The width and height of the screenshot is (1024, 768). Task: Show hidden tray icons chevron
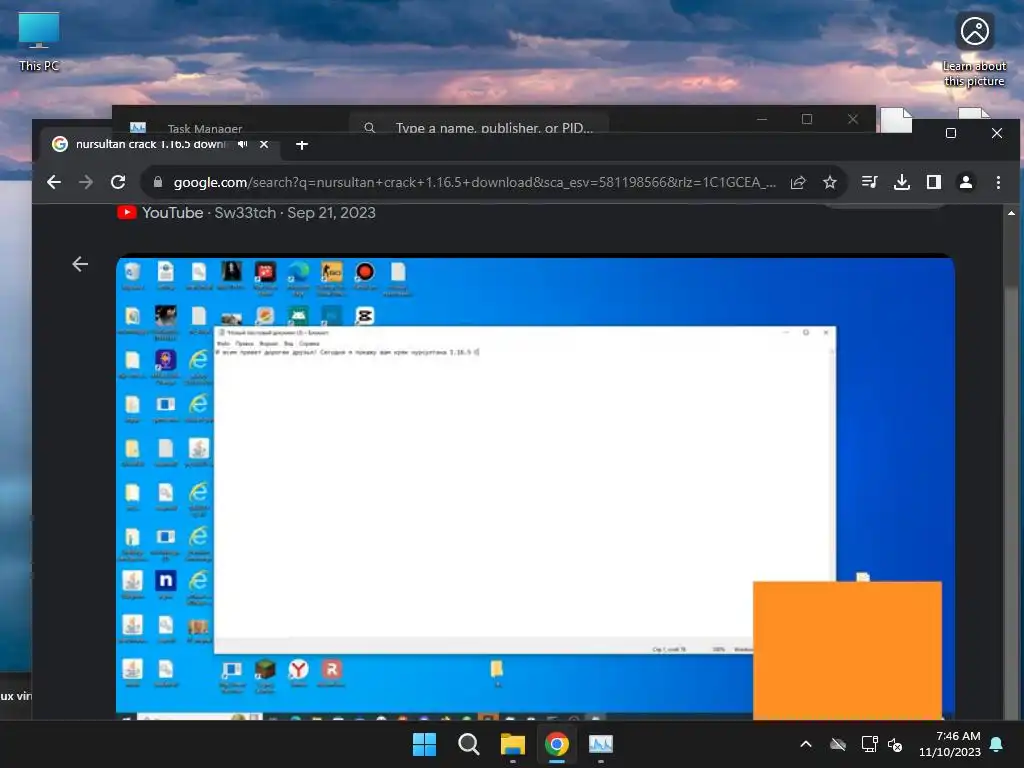point(806,744)
